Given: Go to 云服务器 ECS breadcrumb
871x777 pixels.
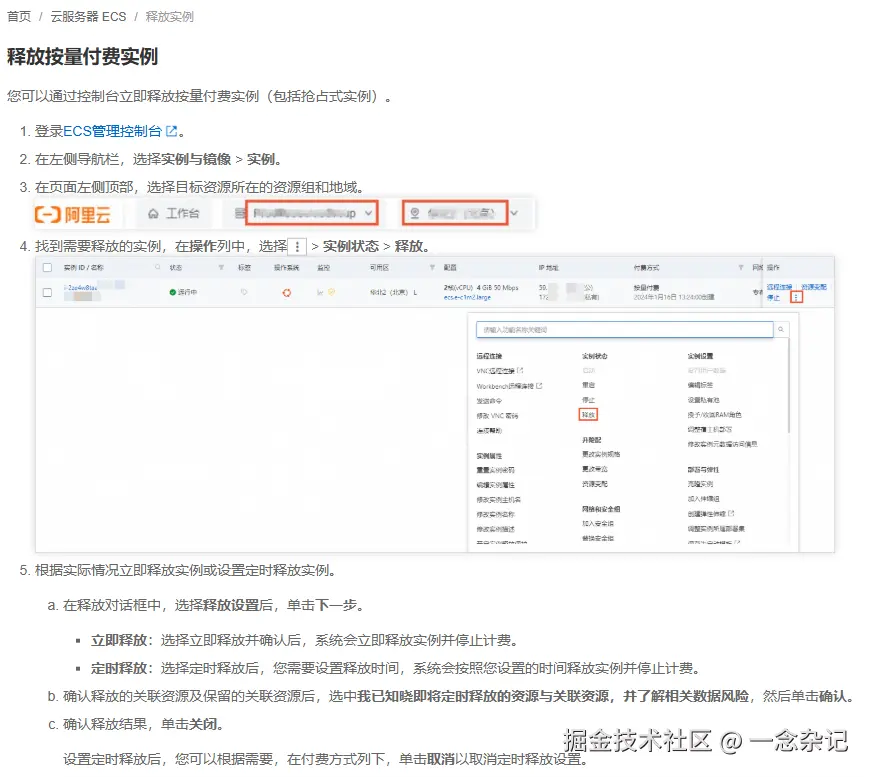Looking at the screenshot, I should coord(88,17).
